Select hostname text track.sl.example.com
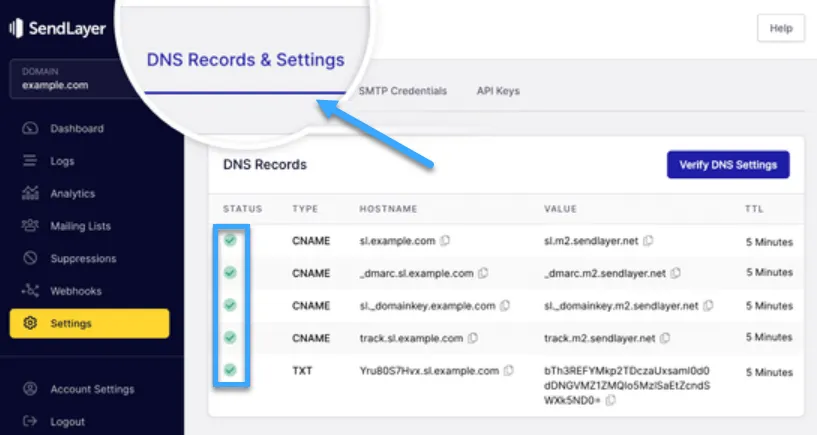The image size is (817, 435). point(411,338)
